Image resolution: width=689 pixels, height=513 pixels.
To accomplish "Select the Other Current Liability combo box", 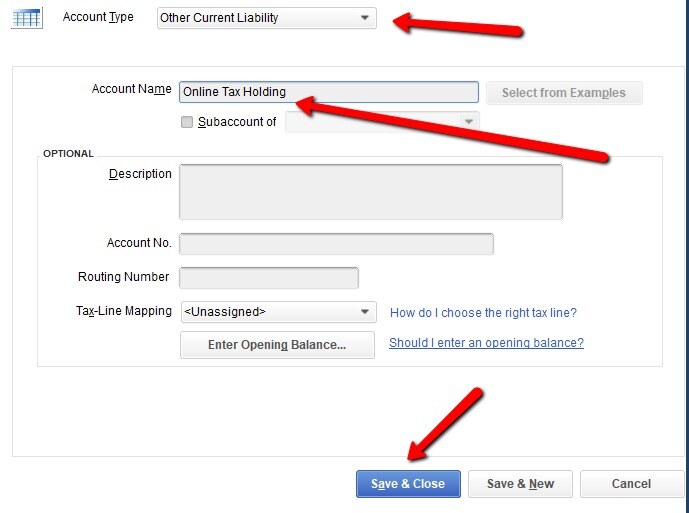I will 267,18.
